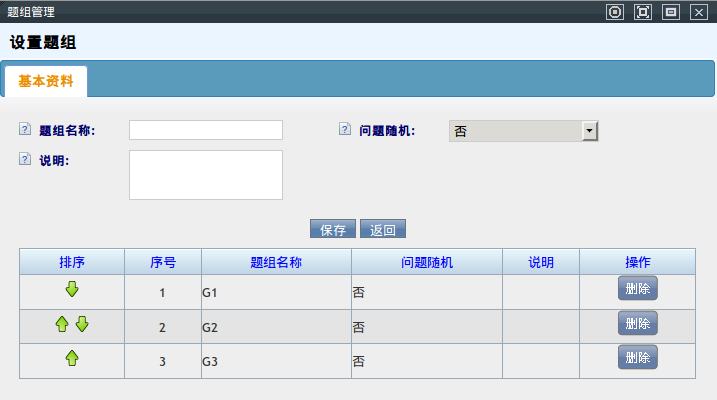Open the 问题随机 dropdown list
The width and height of the screenshot is (717, 400).
pyautogui.click(x=589, y=131)
